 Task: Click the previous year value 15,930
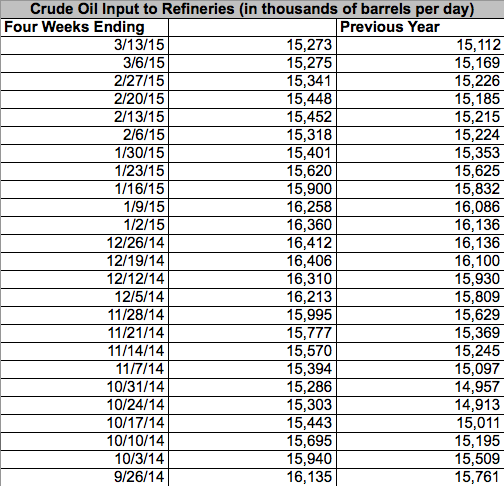(x=420, y=279)
